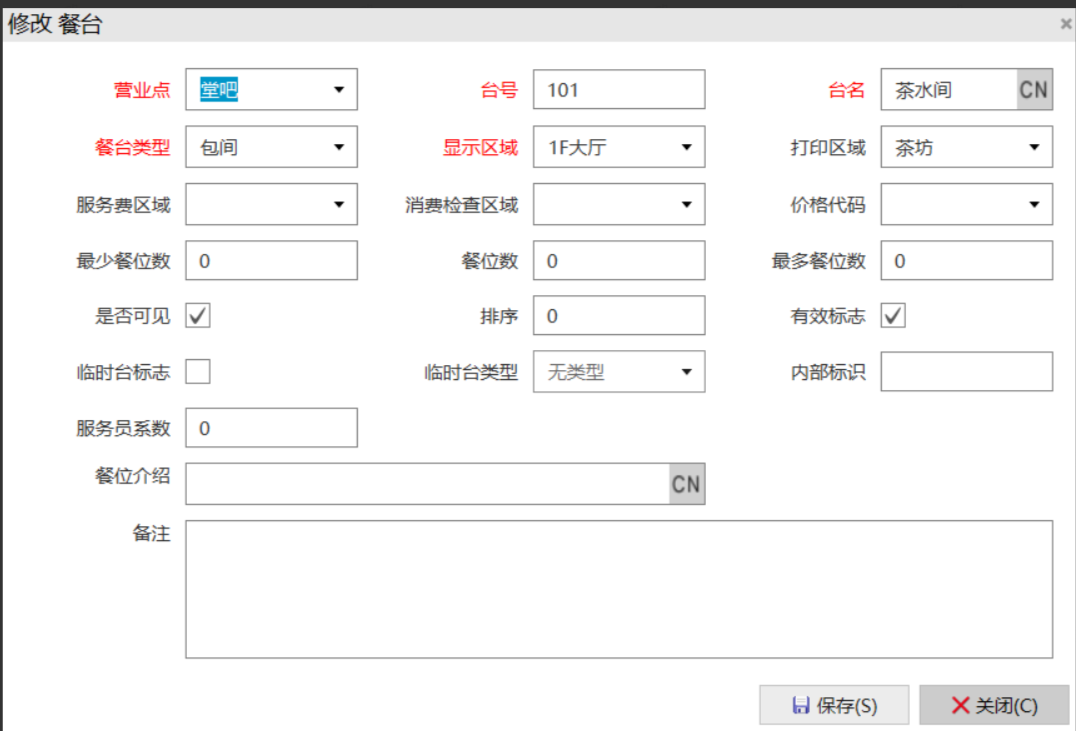Click the 保存(S) button
1076x731 pixels.
(834, 705)
